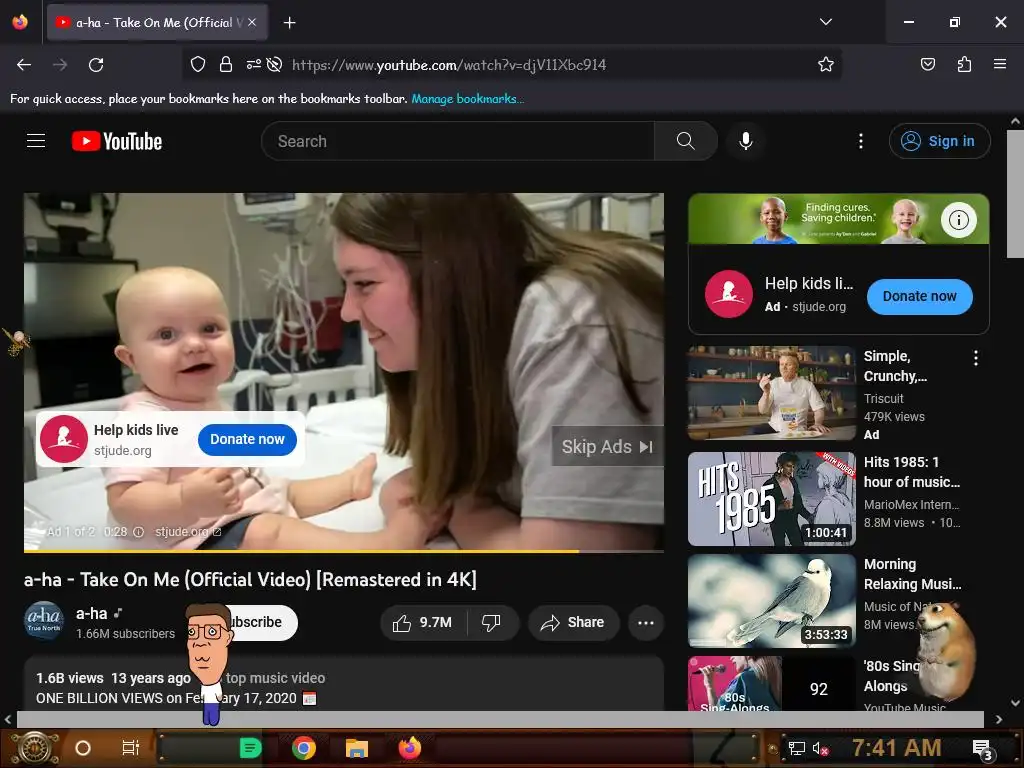Image resolution: width=1024 pixels, height=768 pixels.
Task: Focus the YouTube Search field
Action: [458, 141]
